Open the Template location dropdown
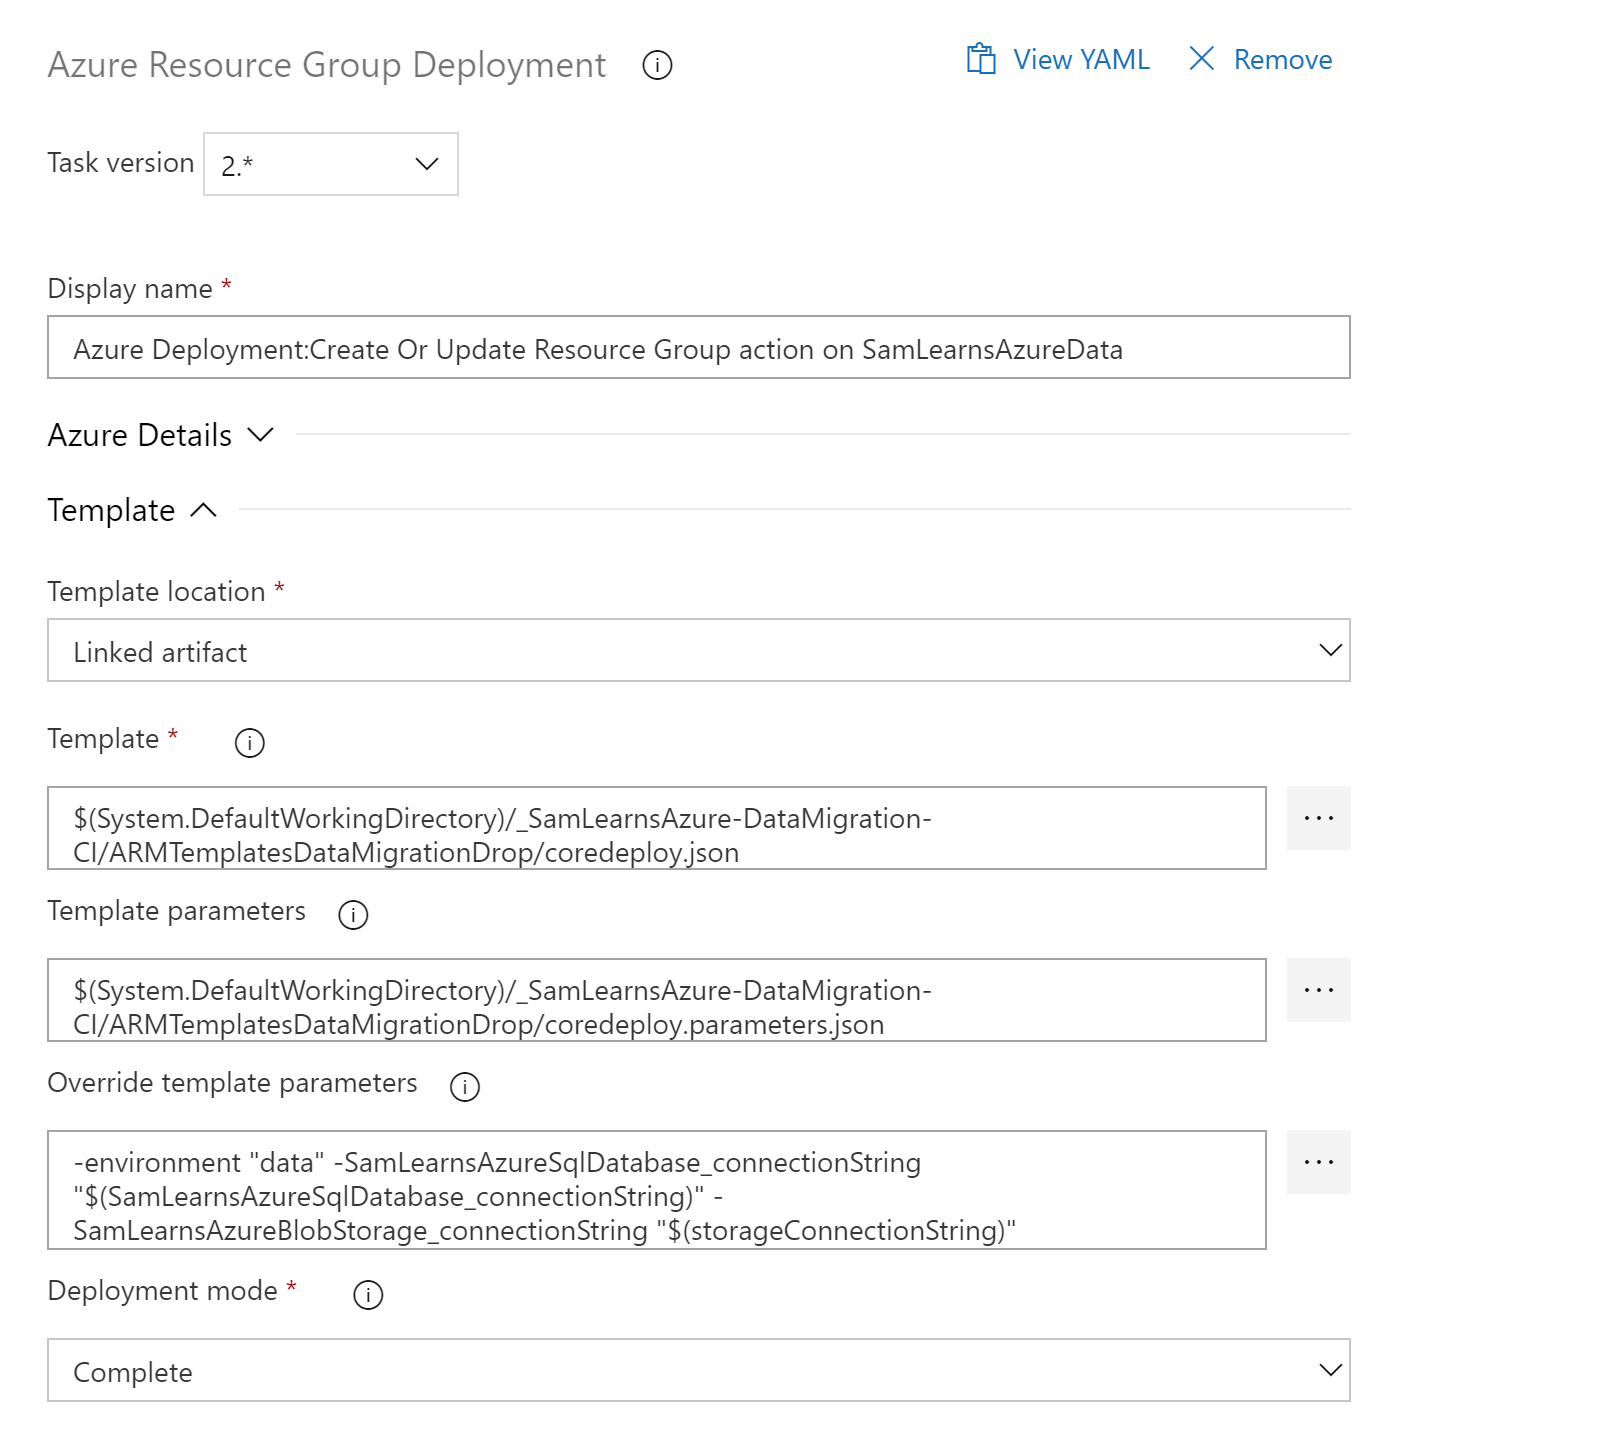The image size is (1600, 1434). click(698, 650)
